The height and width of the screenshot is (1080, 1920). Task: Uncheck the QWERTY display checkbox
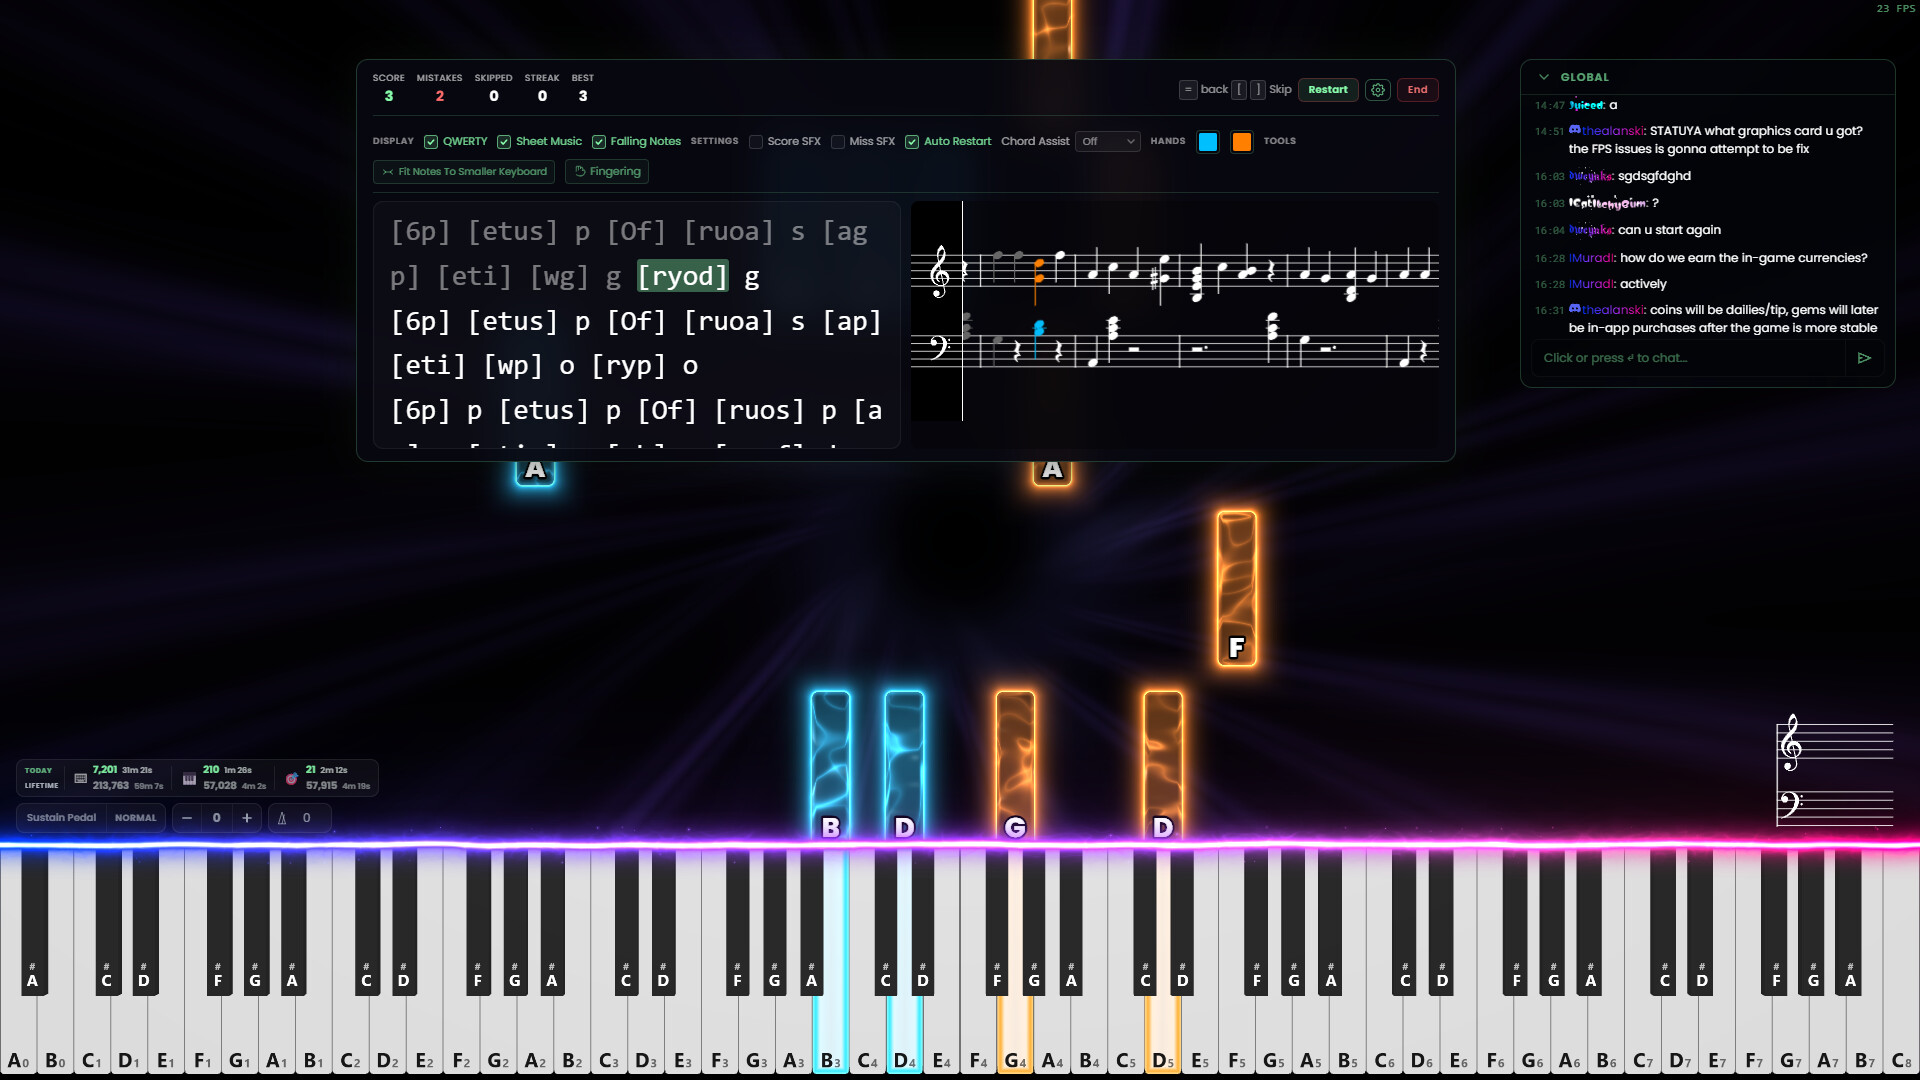[x=431, y=142]
